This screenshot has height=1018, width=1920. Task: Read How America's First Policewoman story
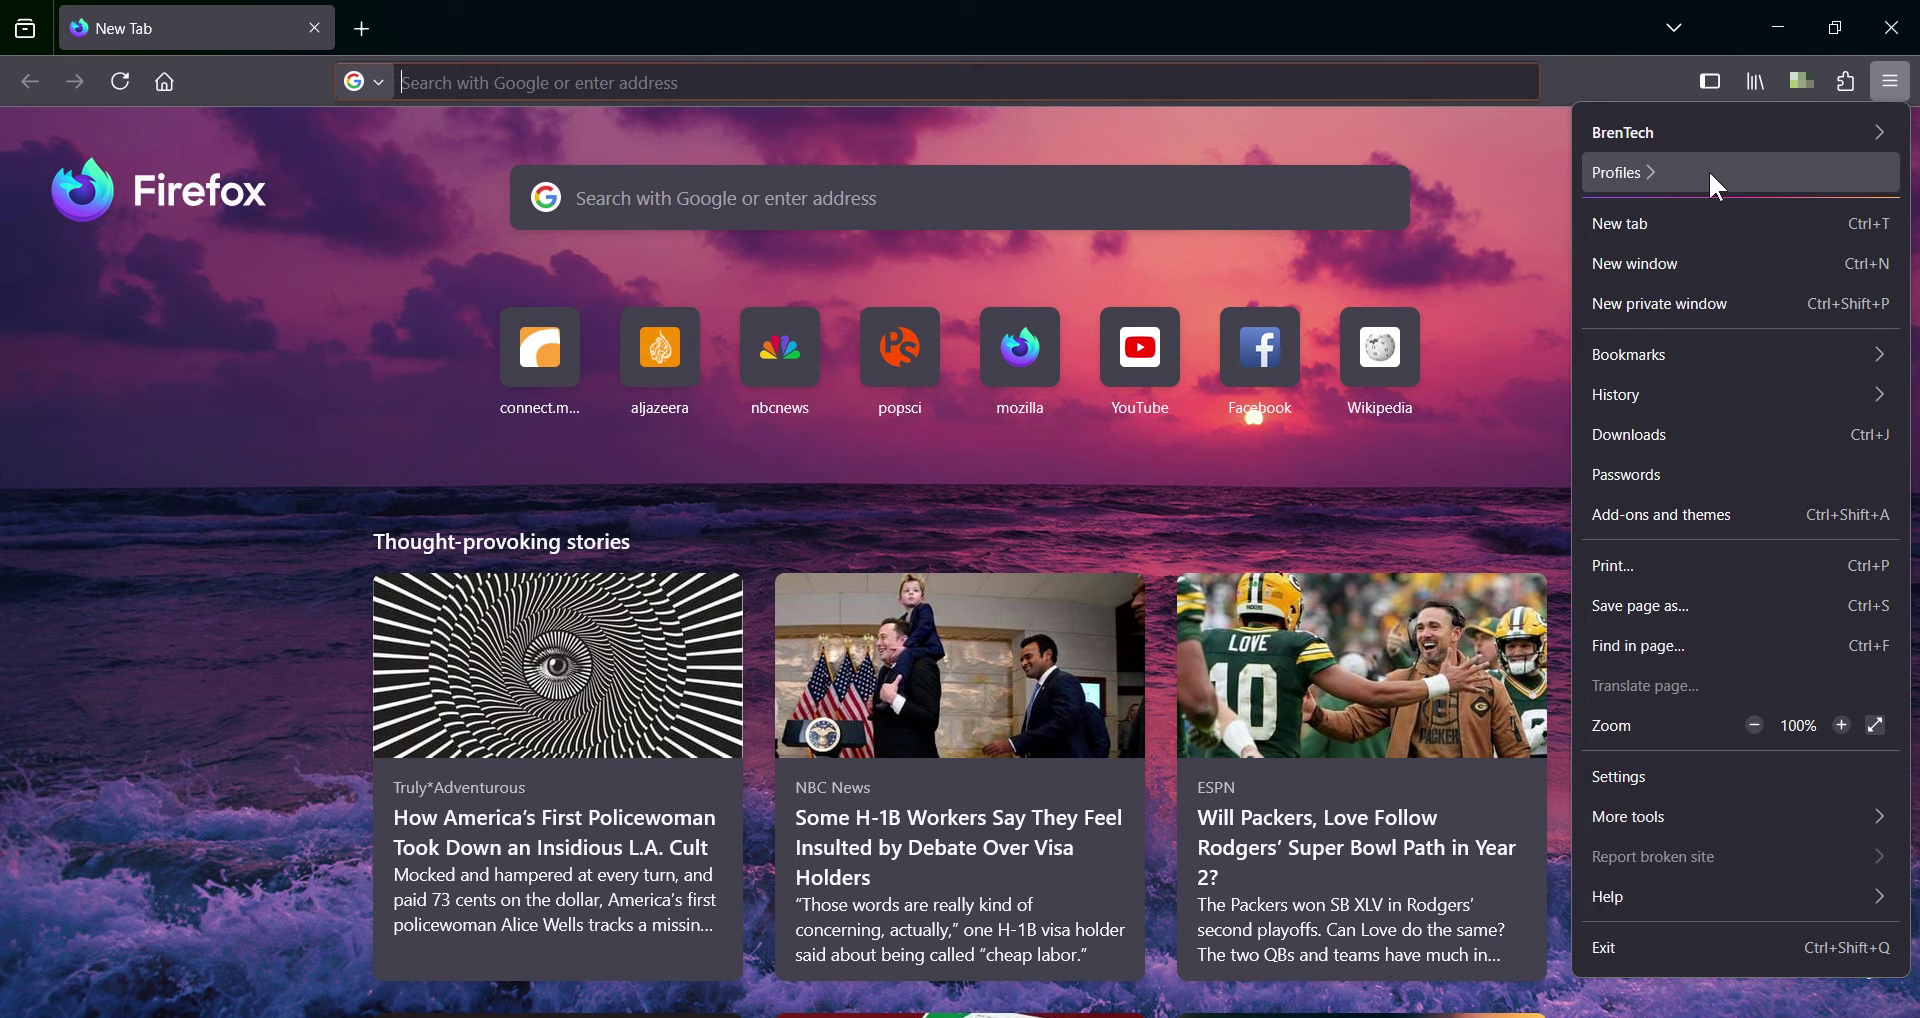tap(556, 832)
